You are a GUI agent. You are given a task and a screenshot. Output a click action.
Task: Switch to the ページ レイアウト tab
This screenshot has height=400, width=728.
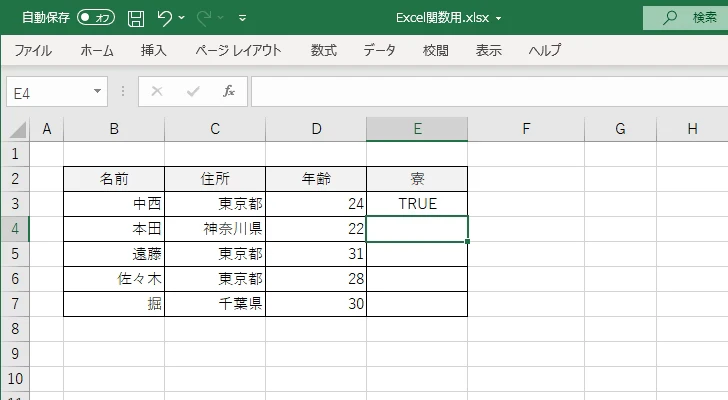[x=238, y=50]
